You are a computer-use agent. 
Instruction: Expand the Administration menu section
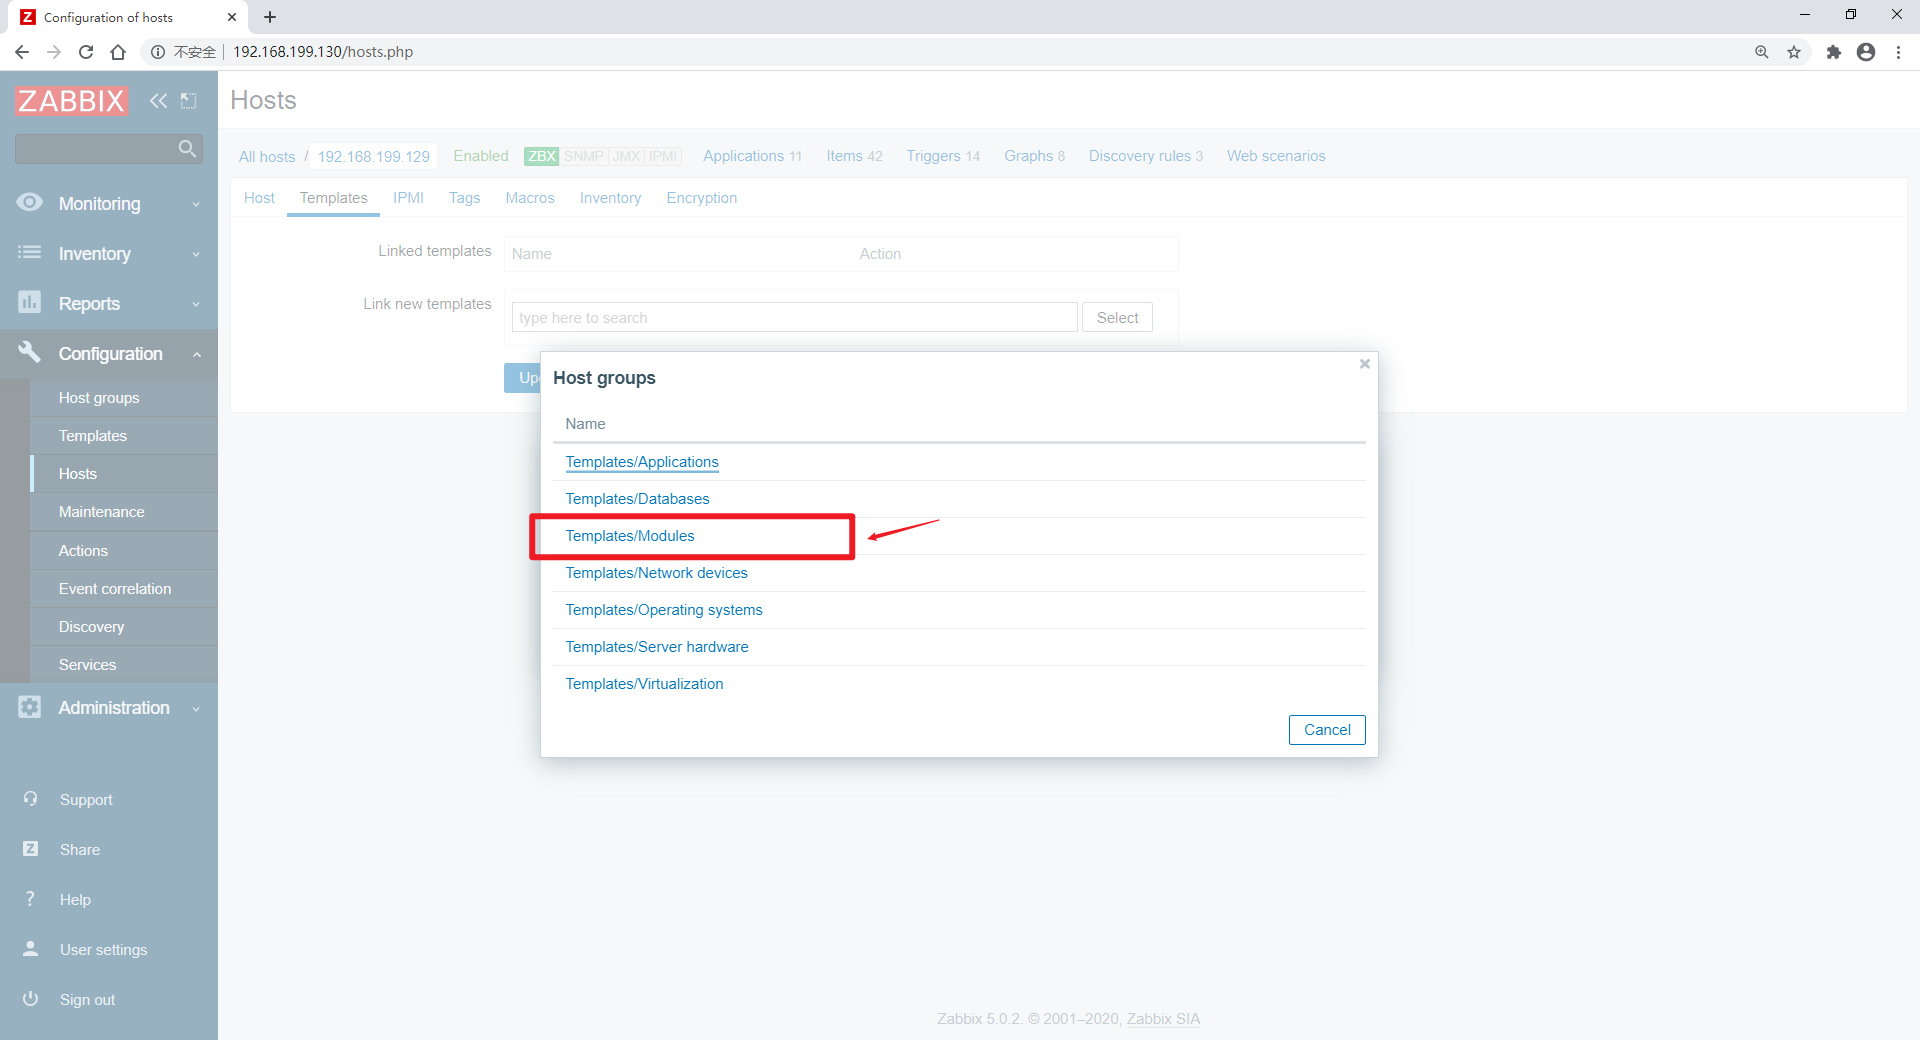(109, 708)
